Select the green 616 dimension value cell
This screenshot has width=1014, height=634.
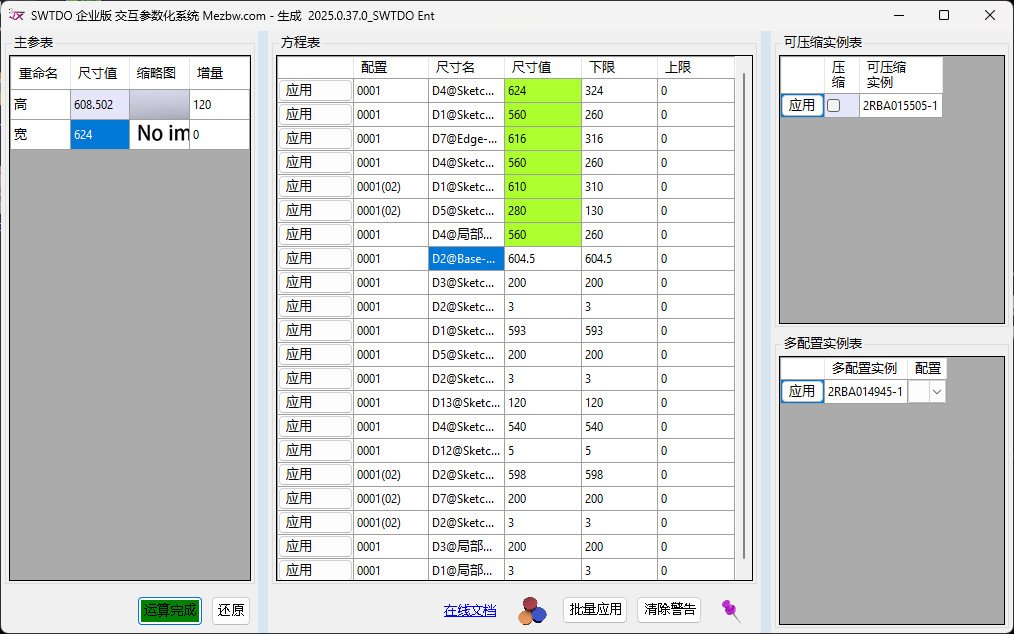coord(542,138)
